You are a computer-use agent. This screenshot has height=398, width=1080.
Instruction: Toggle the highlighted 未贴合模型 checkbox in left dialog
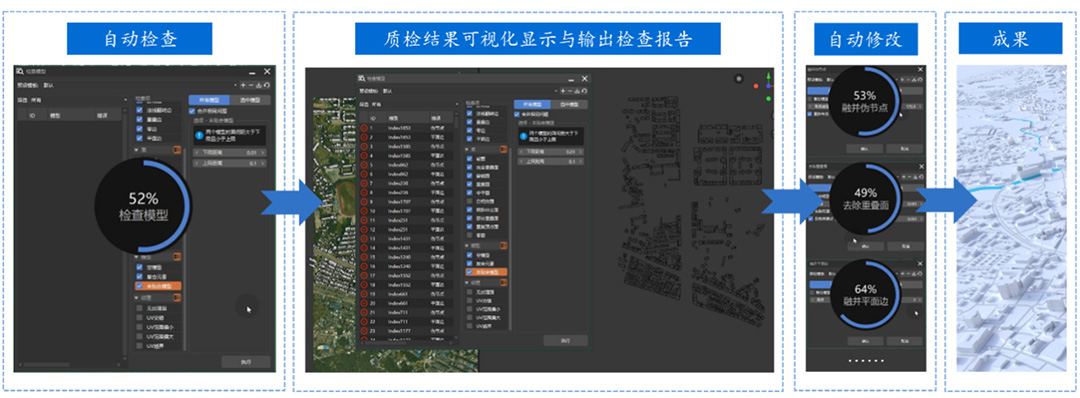140,285
